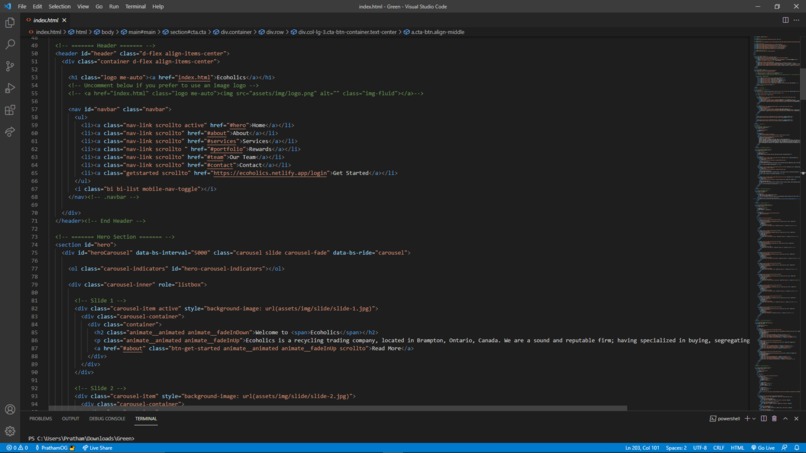Click body element in the breadcrumb

[x=107, y=32]
